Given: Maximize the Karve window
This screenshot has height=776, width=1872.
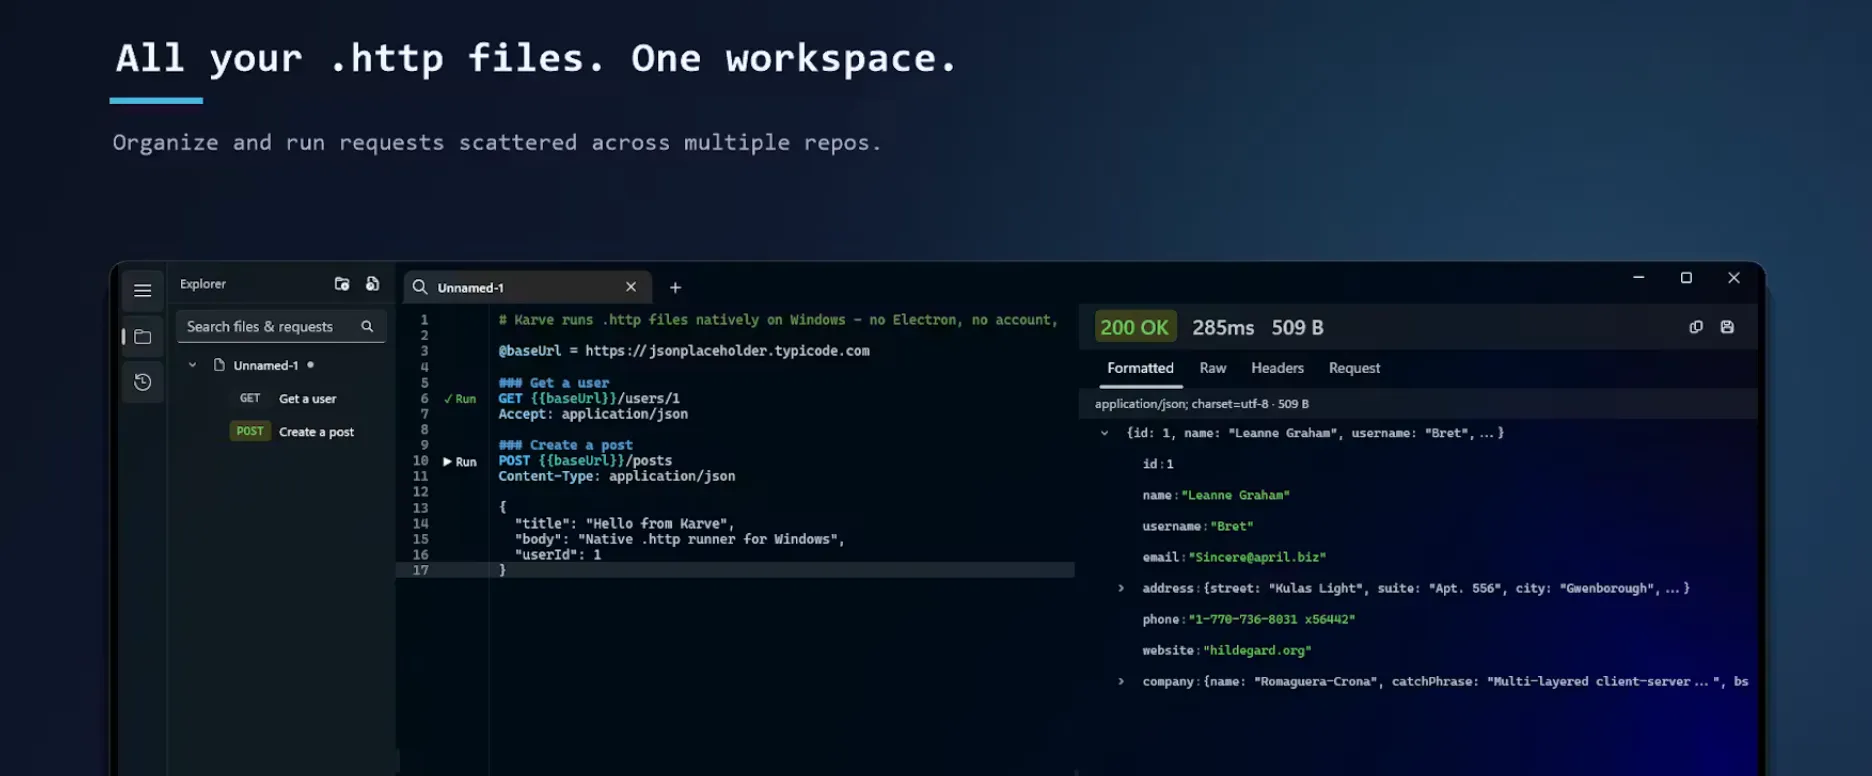Looking at the screenshot, I should [1686, 277].
